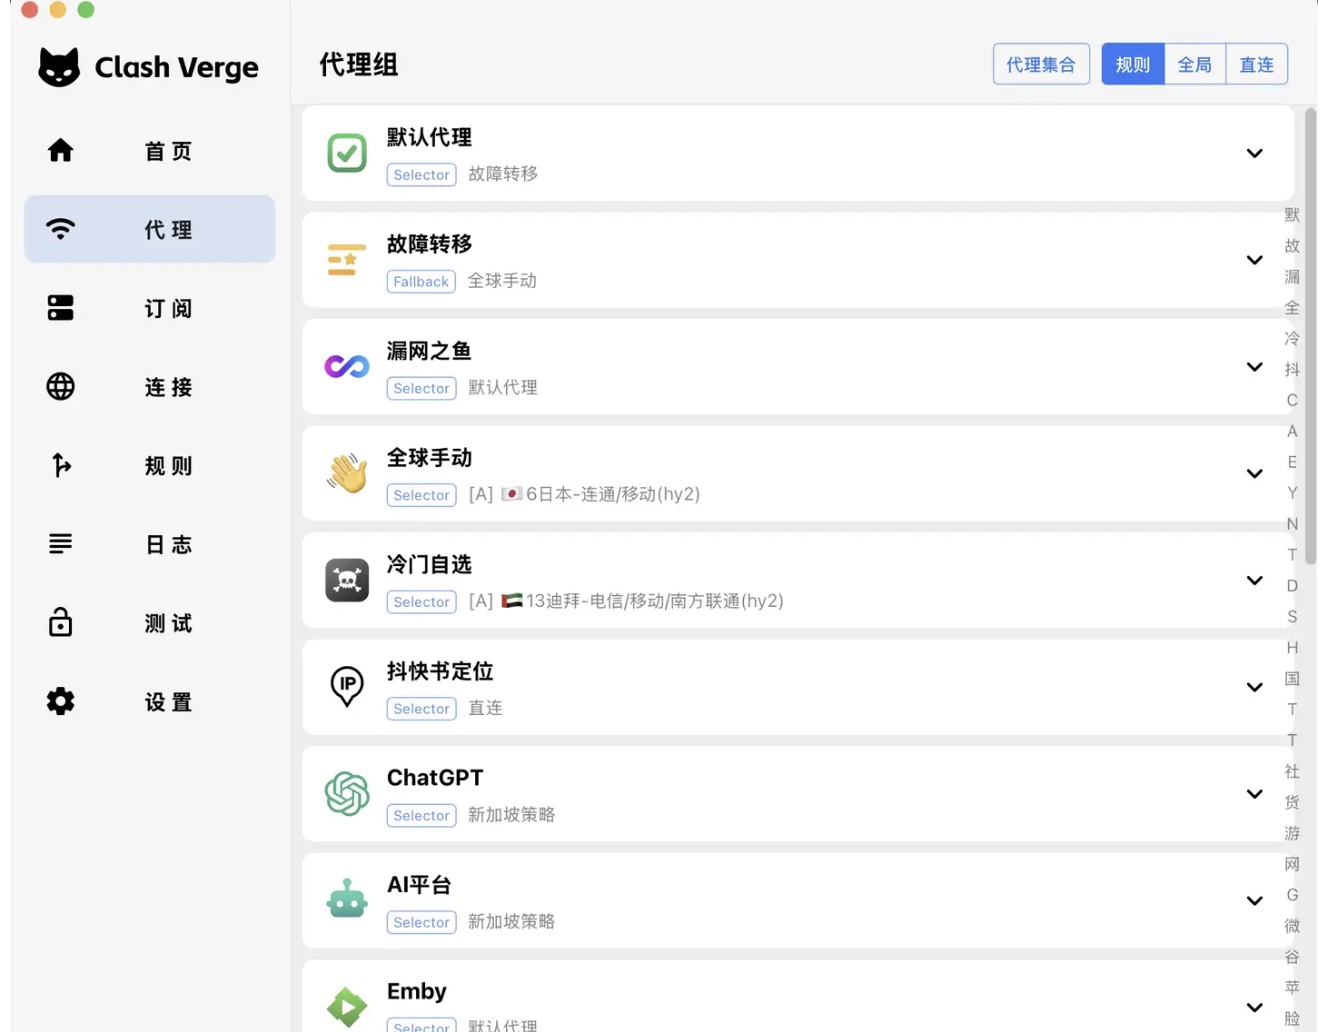
Task: Jump to 国 in the side index
Action: tap(1292, 679)
